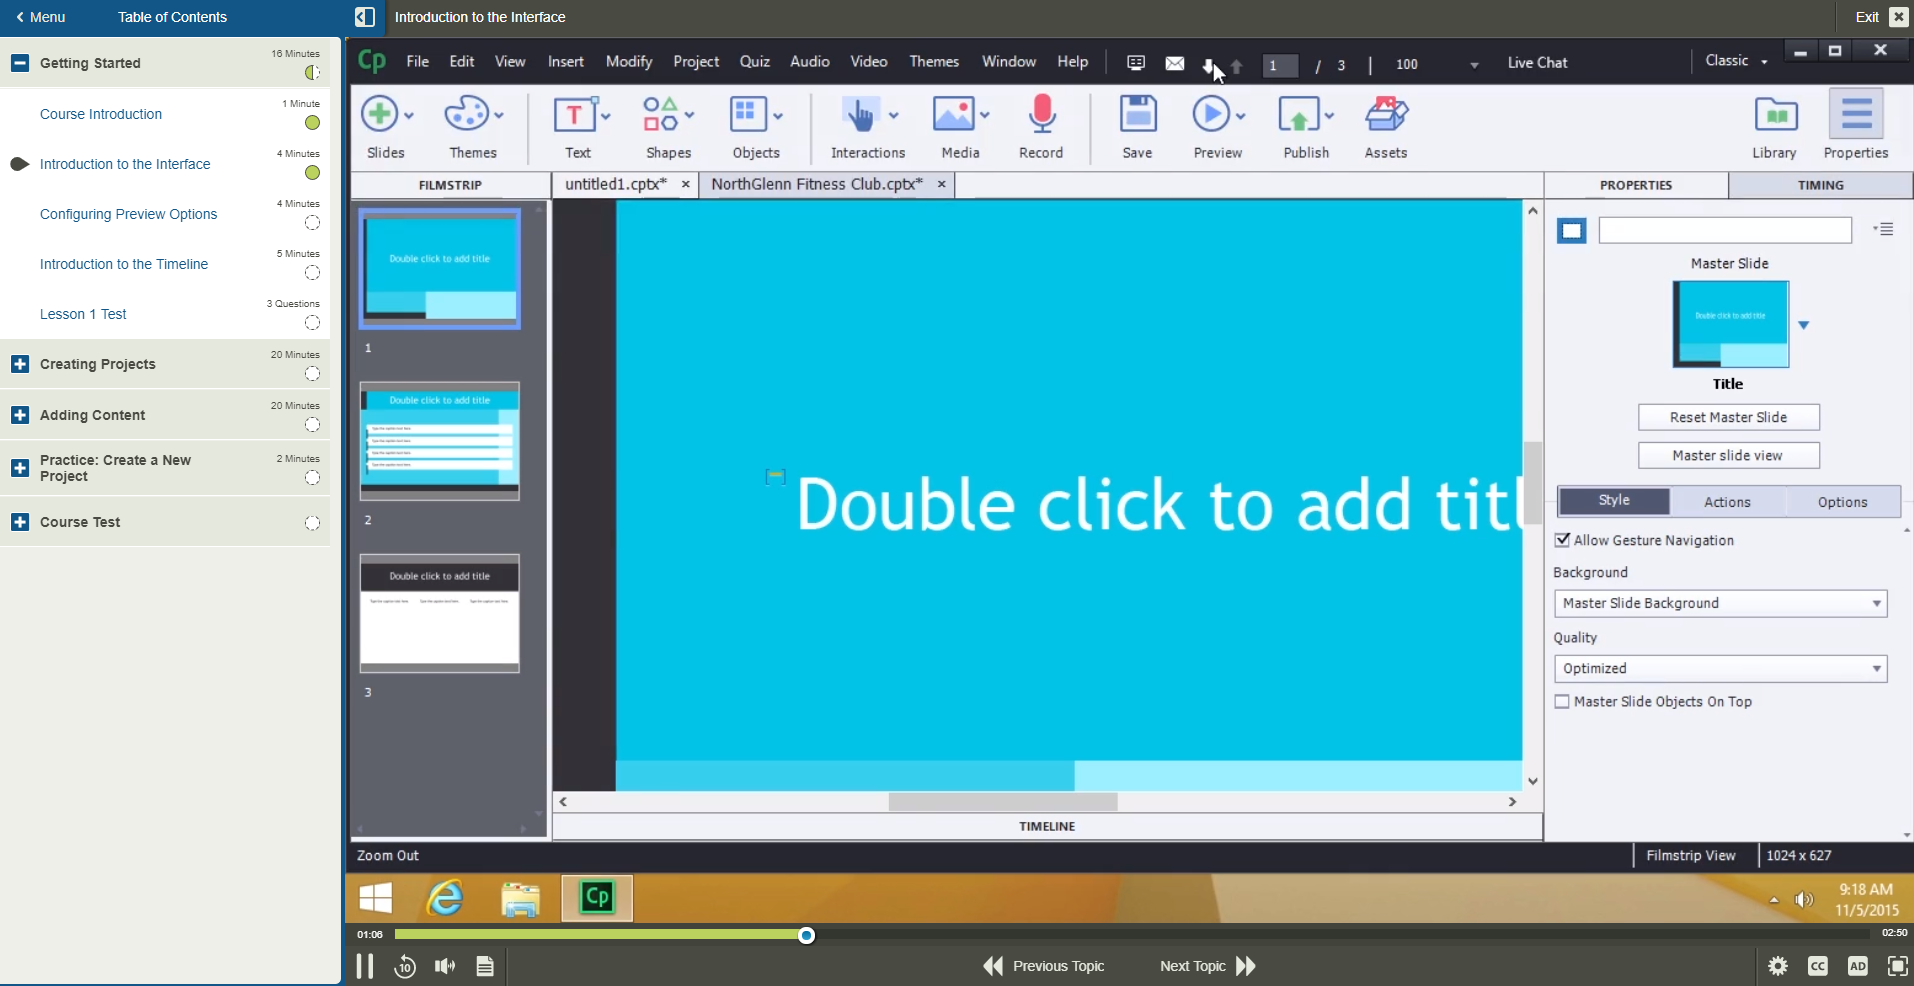Expand the Creating Projects section
1914x986 pixels.
19,363
